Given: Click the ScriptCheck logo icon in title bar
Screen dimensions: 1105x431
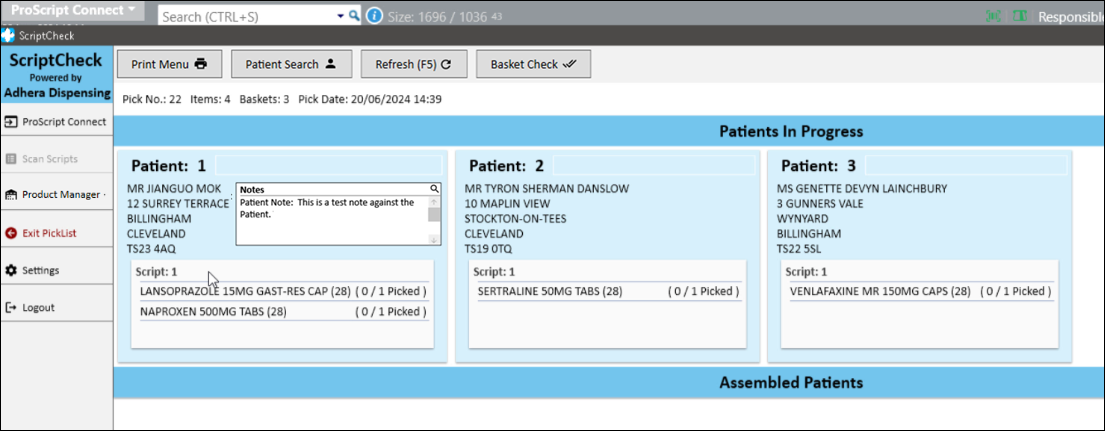Looking at the screenshot, I should [x=8, y=35].
